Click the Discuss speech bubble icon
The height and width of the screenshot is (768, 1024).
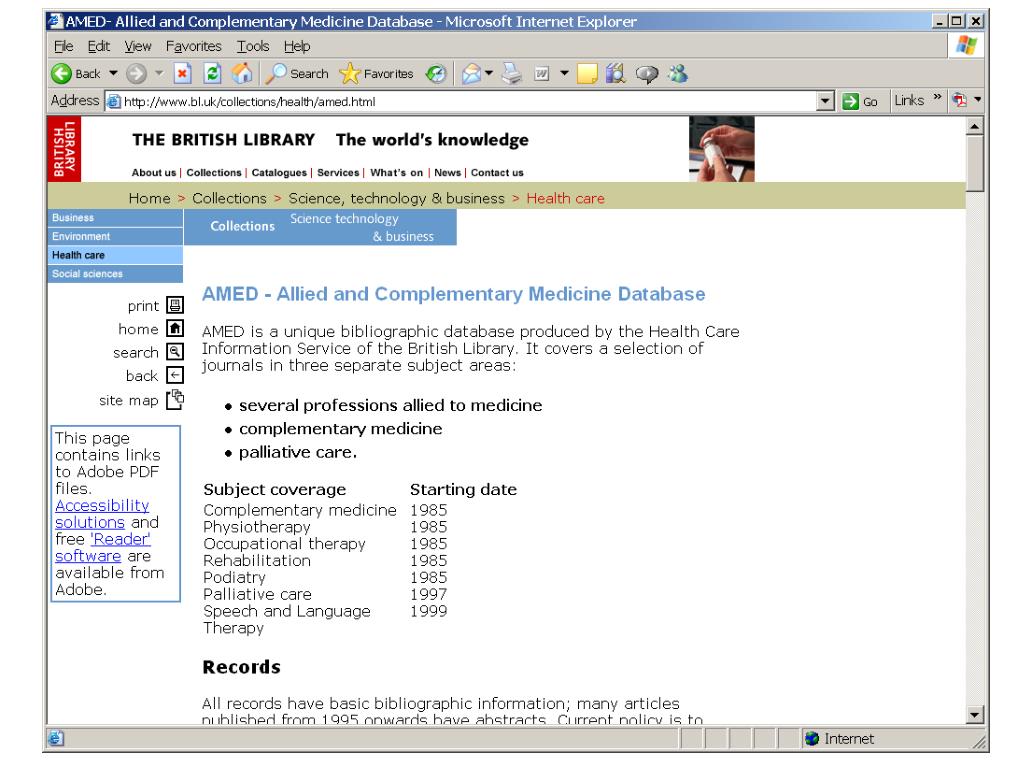[647, 74]
